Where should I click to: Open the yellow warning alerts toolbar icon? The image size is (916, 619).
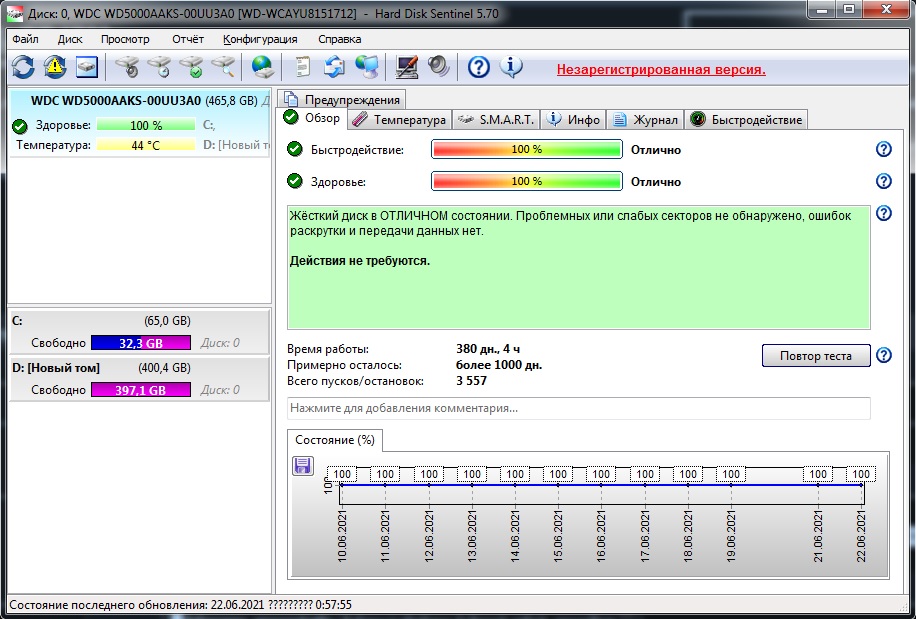(55, 67)
